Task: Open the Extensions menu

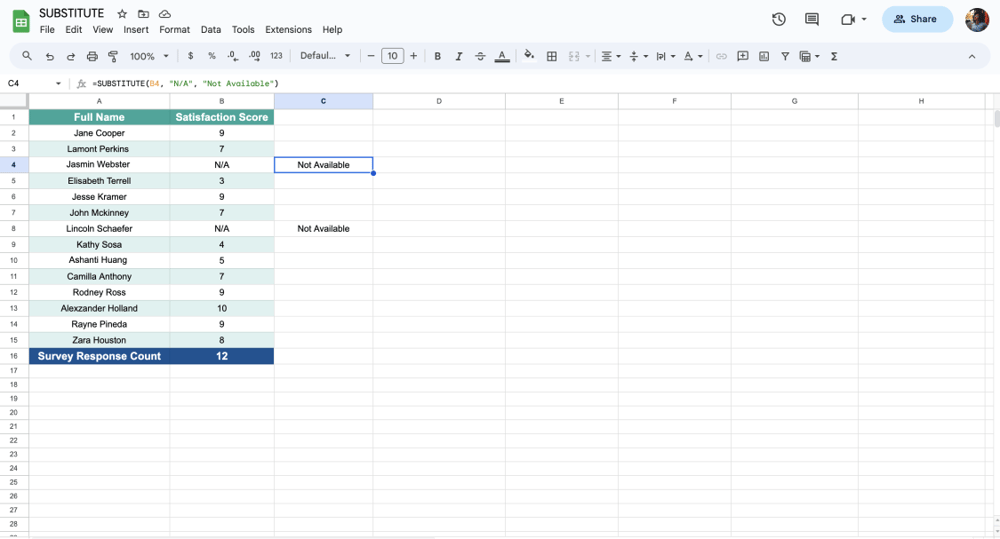Action: pyautogui.click(x=288, y=30)
